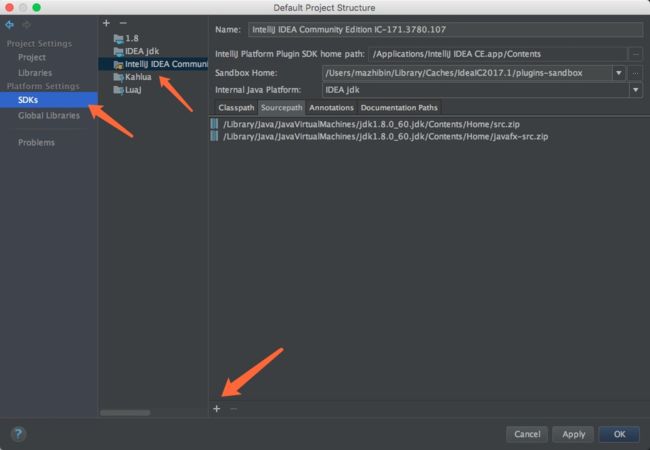This screenshot has width=650, height=450.
Task: Click the Plugin SDK home path field
Action: [498, 54]
